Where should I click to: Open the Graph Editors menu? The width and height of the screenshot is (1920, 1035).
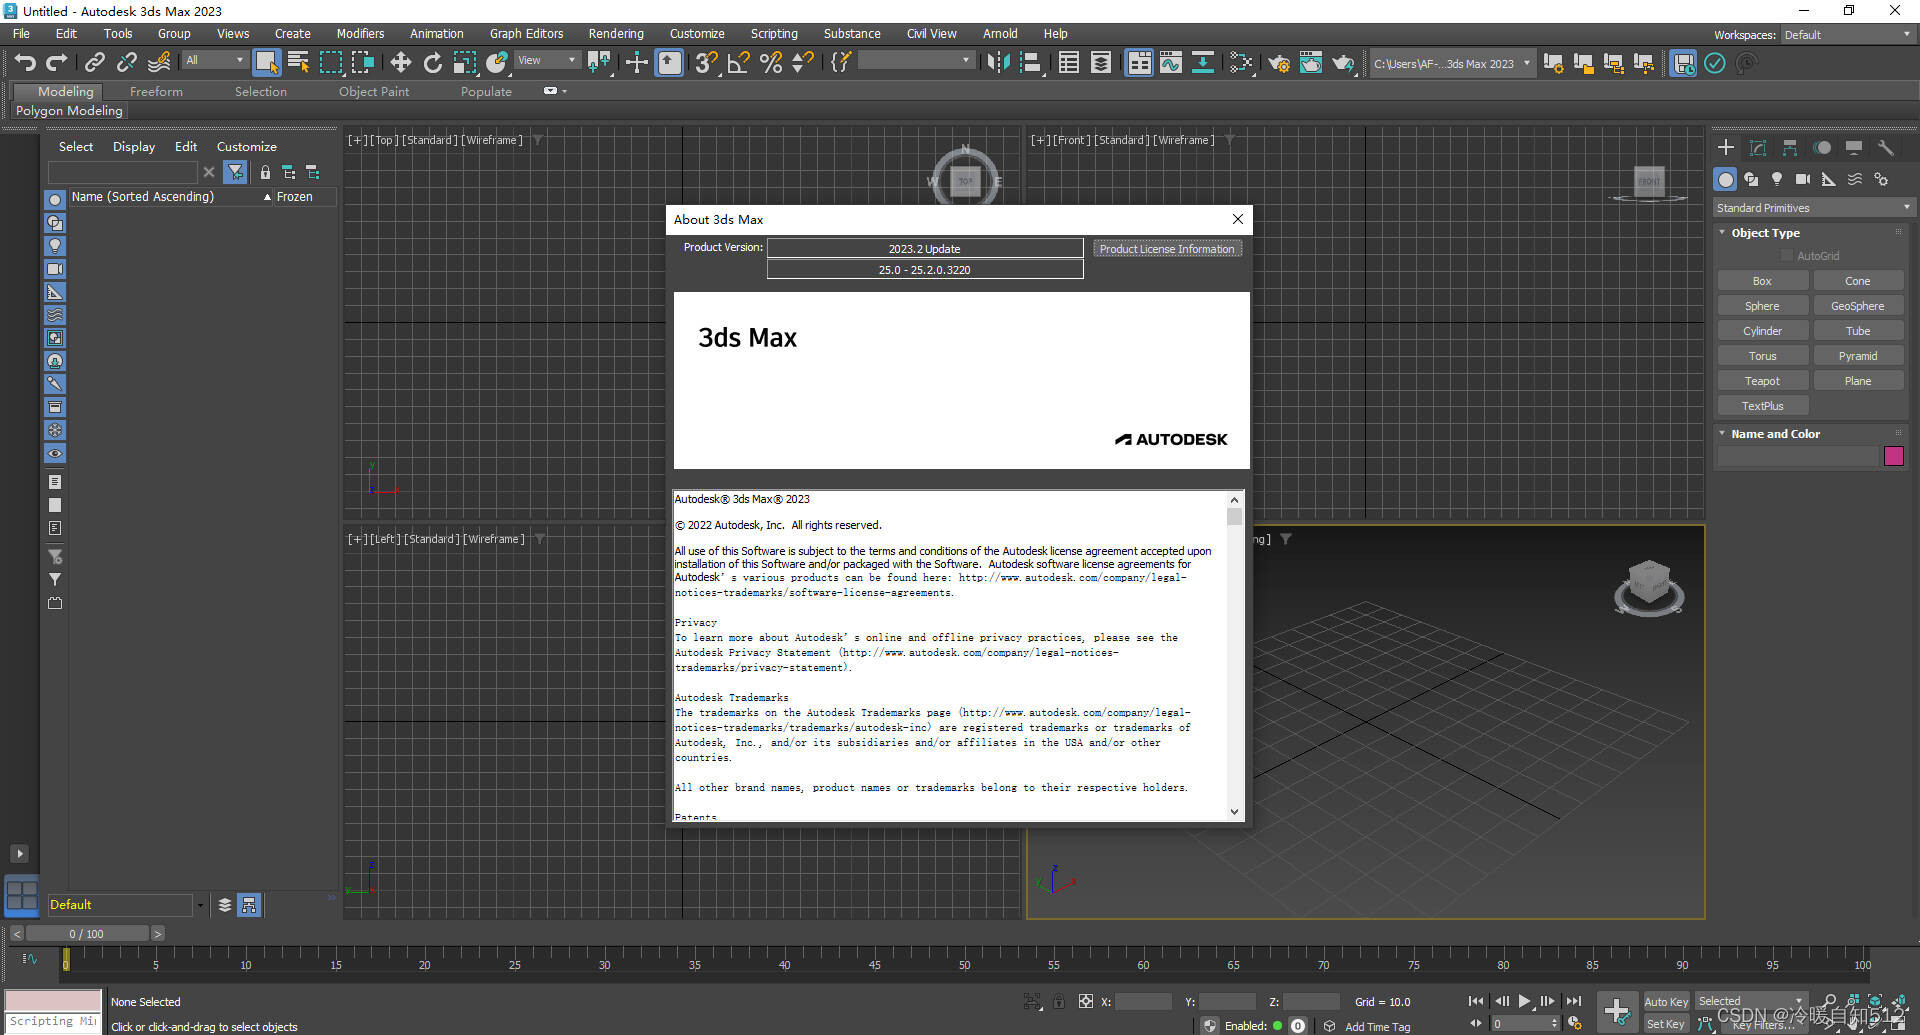pyautogui.click(x=526, y=33)
